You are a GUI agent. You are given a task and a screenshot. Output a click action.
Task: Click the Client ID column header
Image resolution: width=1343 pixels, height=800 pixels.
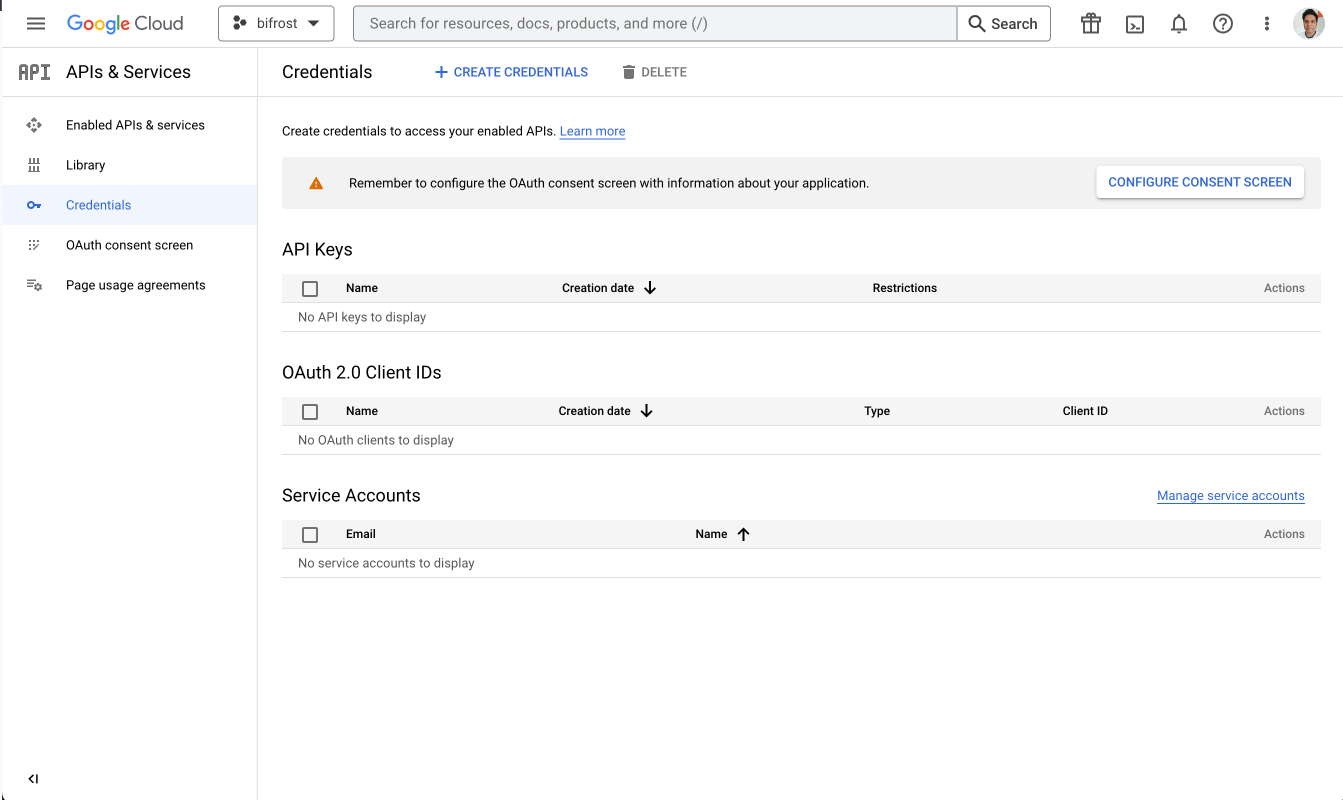click(x=1085, y=411)
